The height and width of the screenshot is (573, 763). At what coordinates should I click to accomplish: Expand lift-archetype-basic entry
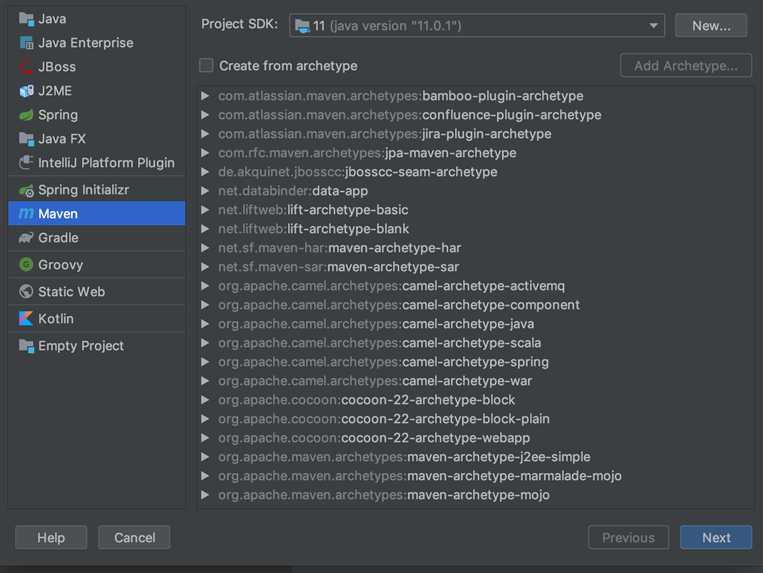205,210
